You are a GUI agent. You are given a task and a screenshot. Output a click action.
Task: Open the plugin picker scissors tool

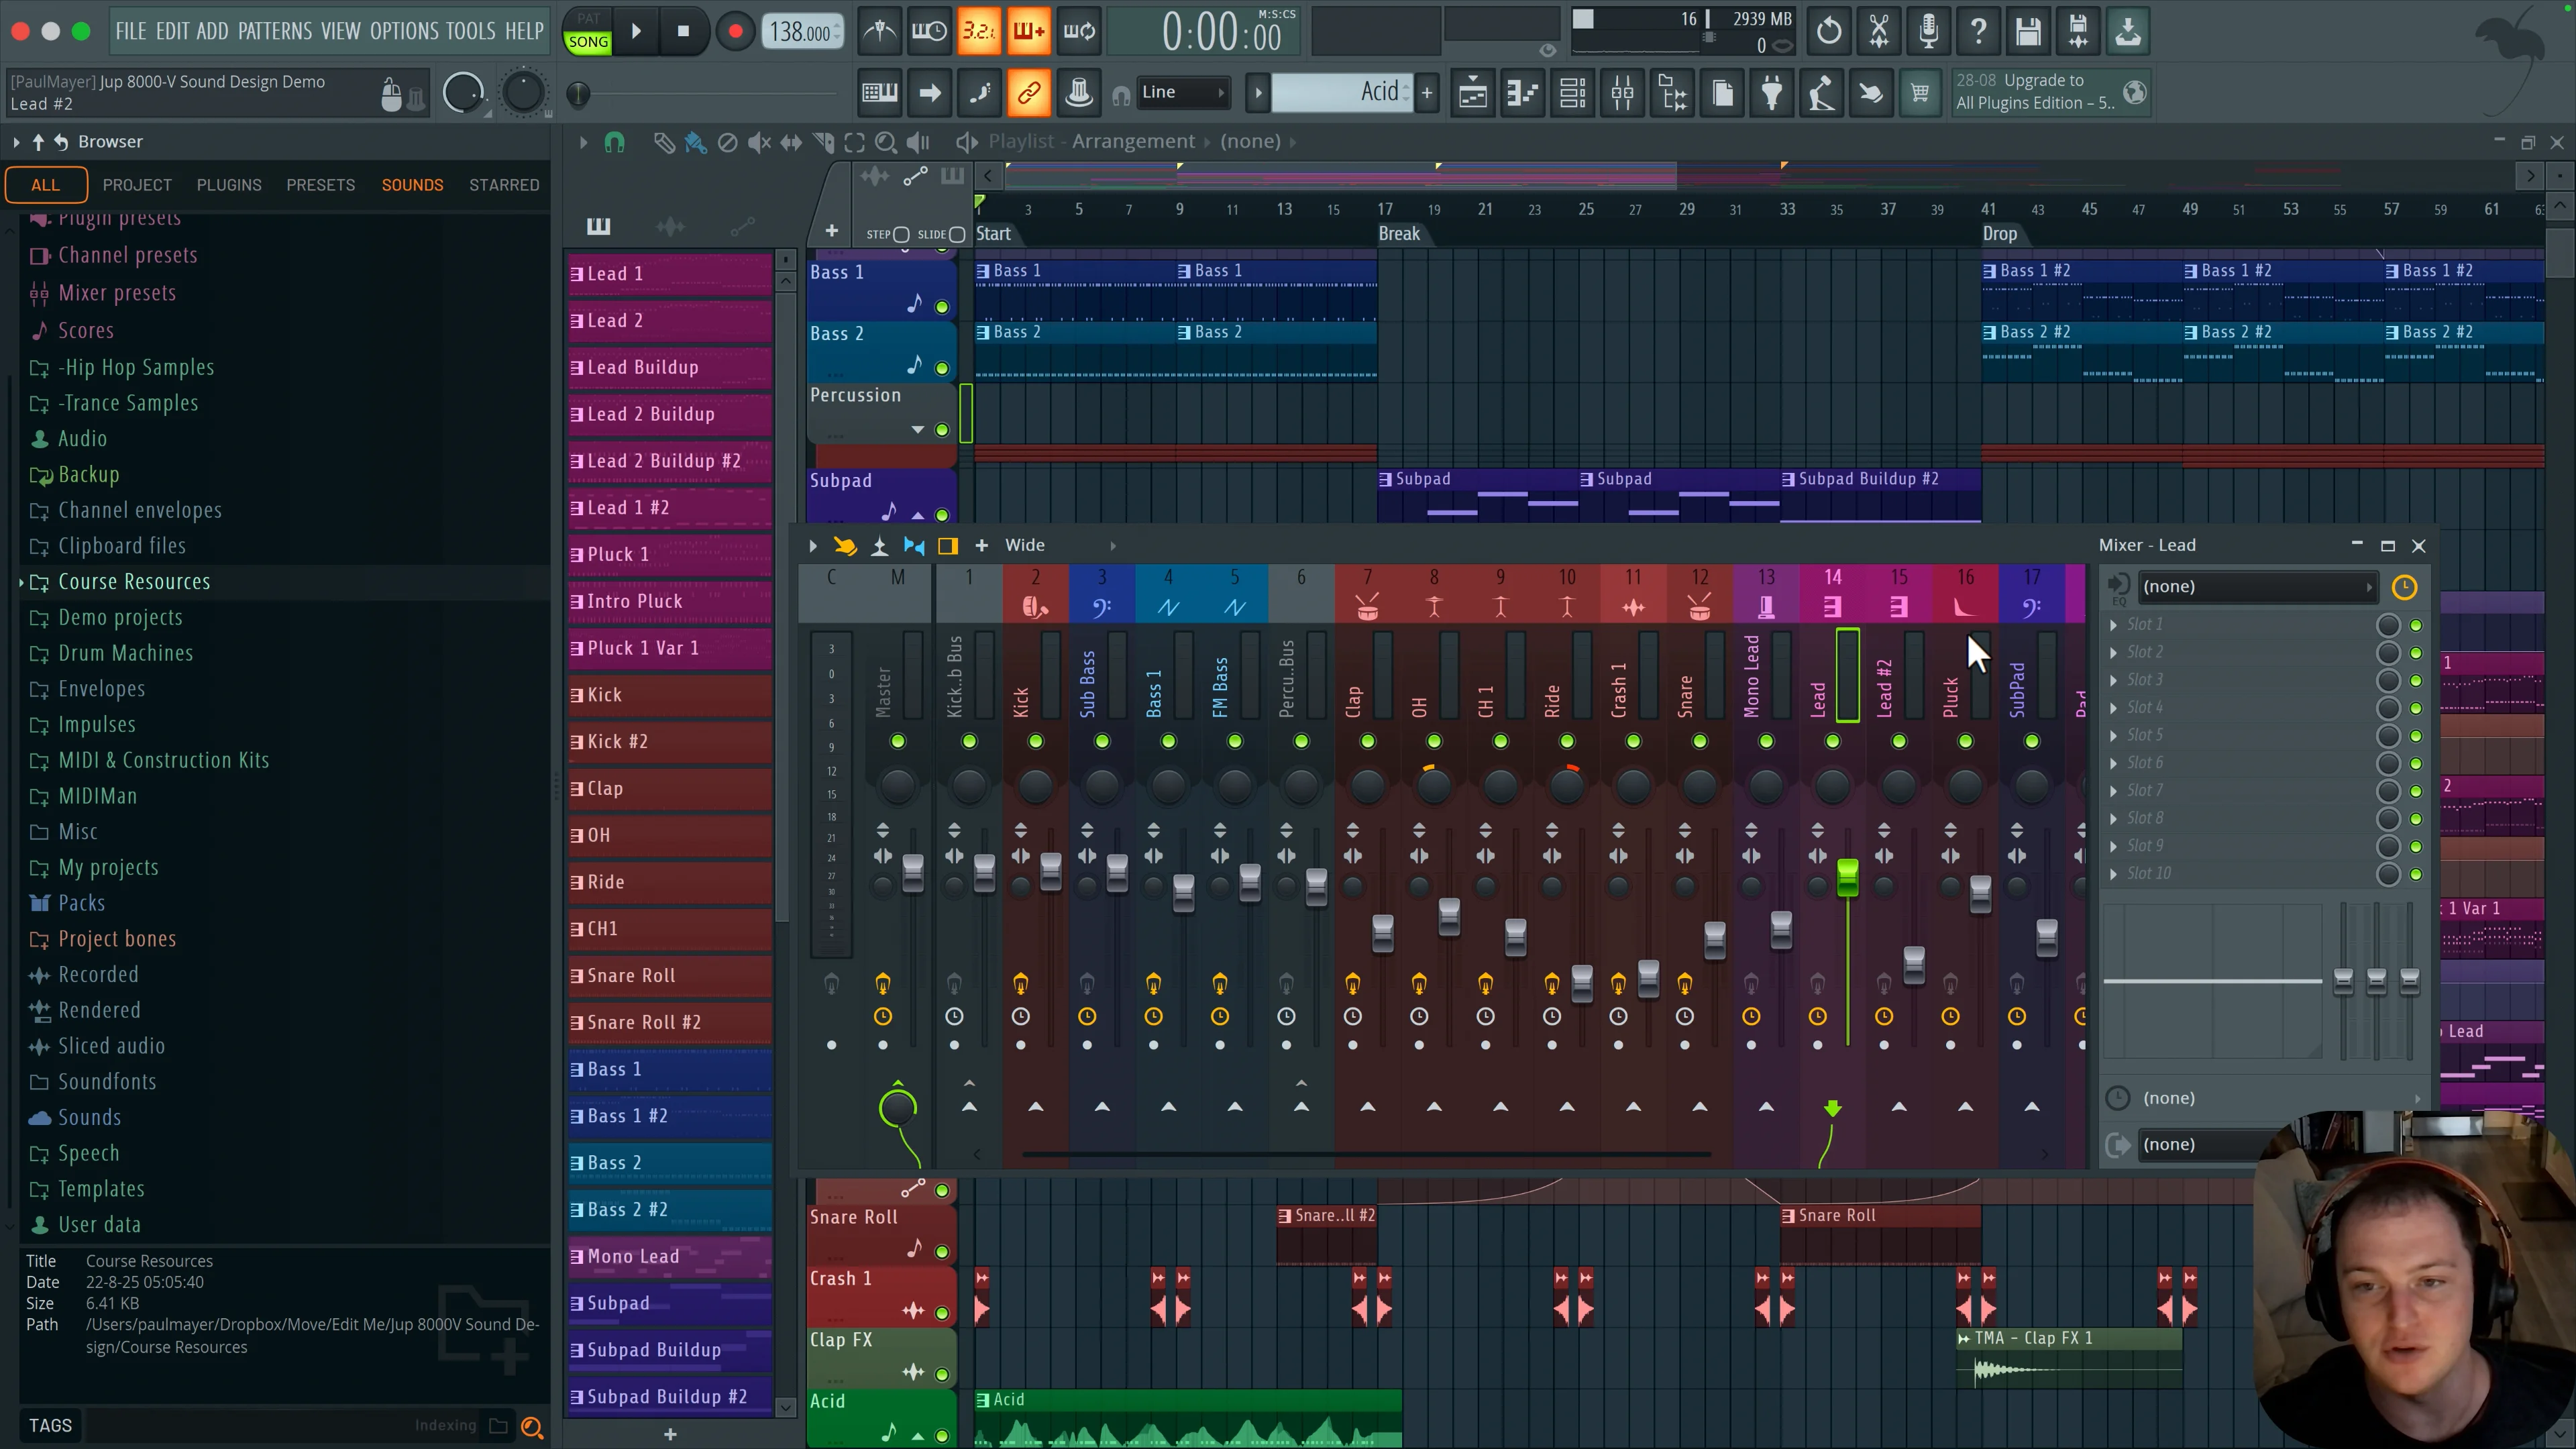(x=1878, y=31)
